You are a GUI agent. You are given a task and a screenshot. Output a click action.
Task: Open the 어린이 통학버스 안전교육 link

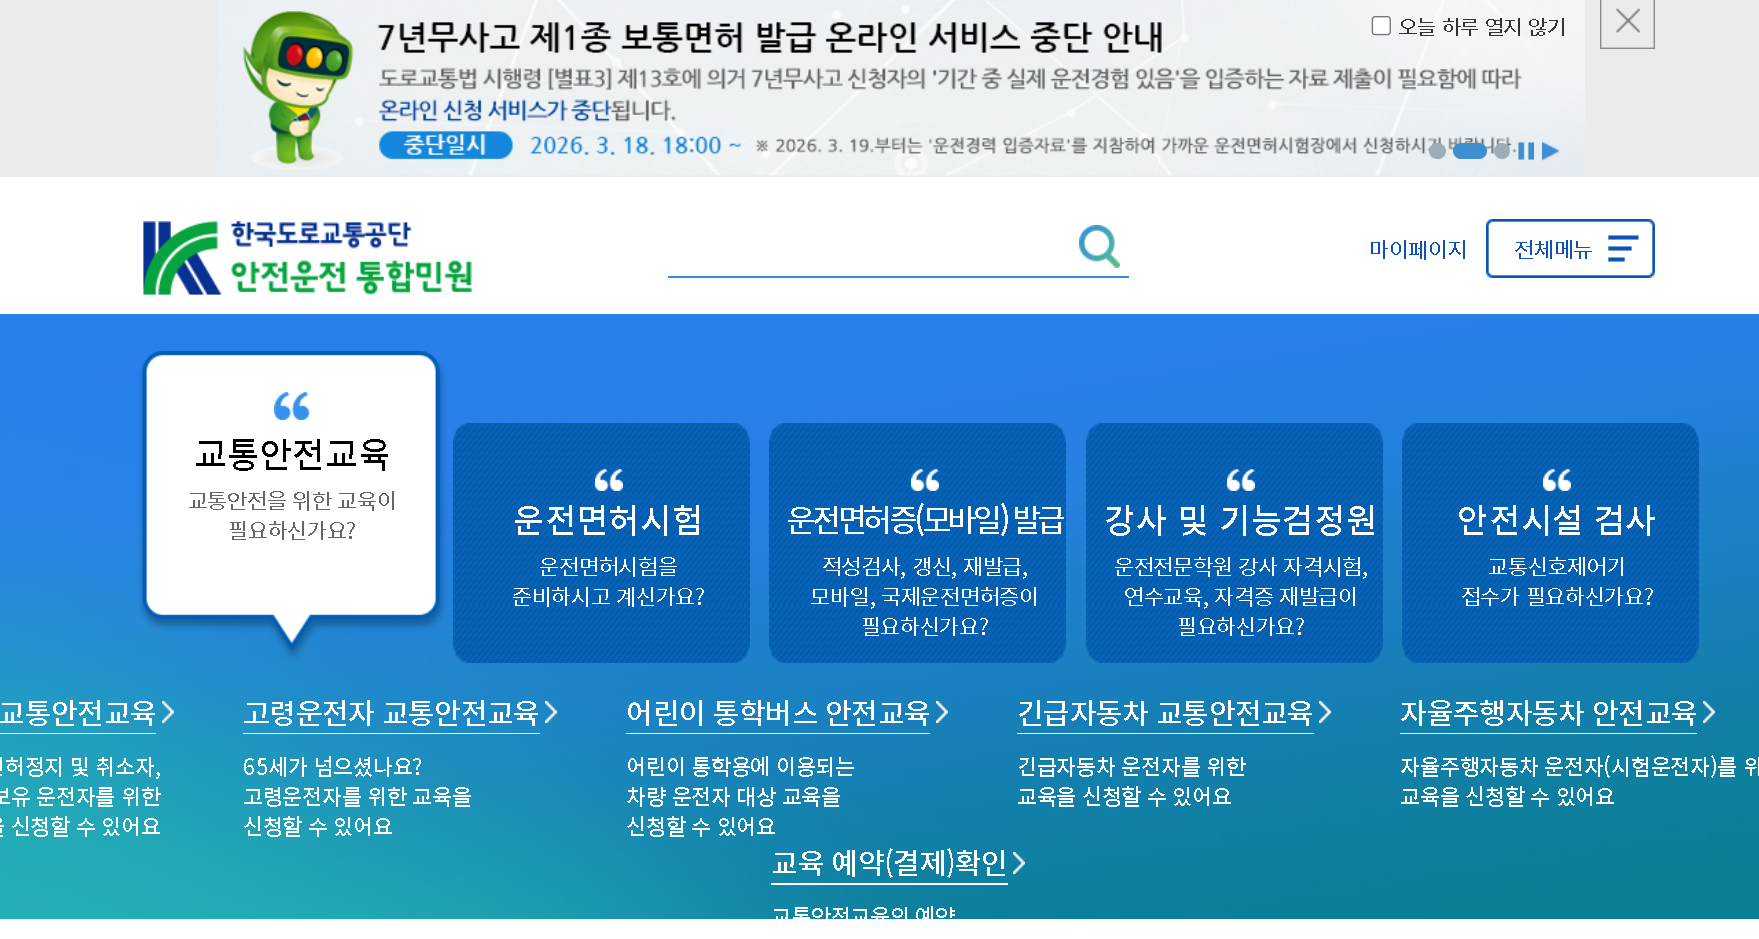[x=778, y=712]
